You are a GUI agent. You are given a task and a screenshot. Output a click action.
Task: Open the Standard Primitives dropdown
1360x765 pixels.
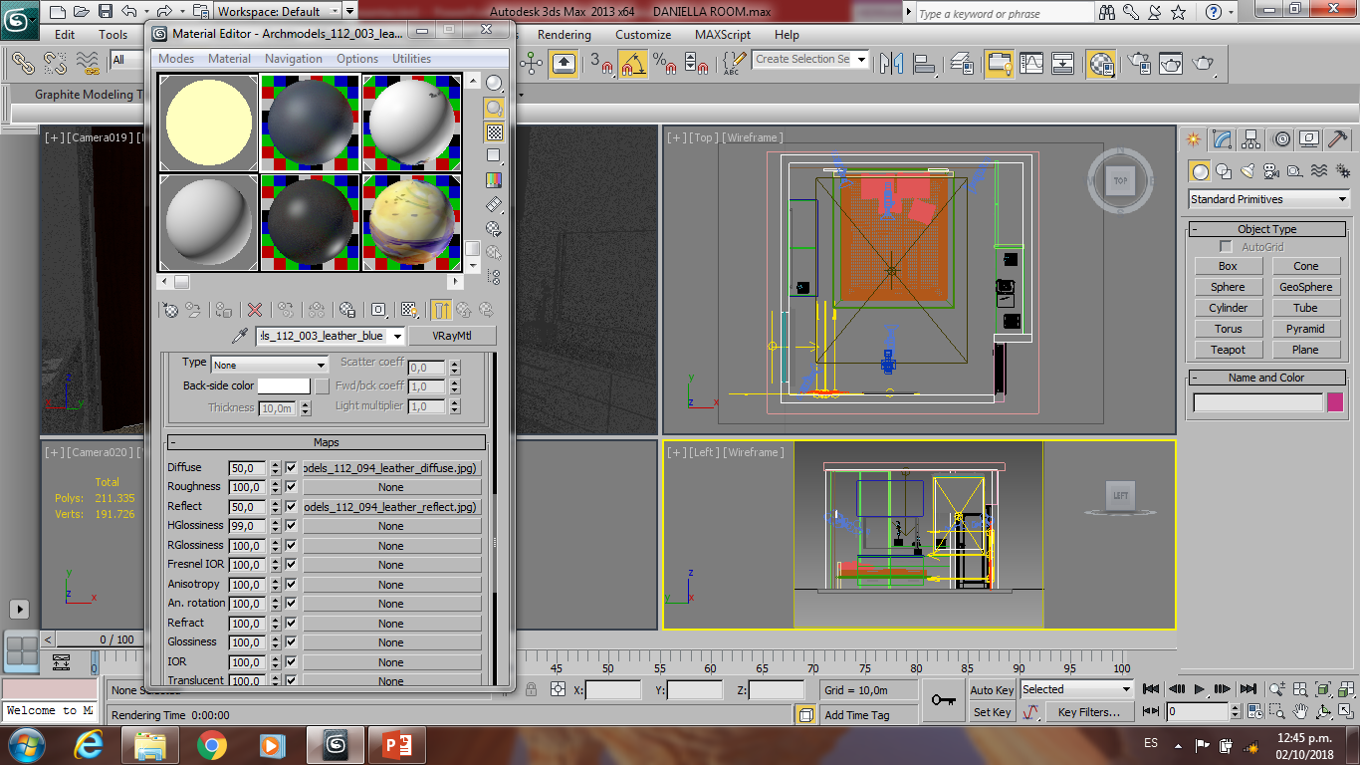tap(1268, 199)
